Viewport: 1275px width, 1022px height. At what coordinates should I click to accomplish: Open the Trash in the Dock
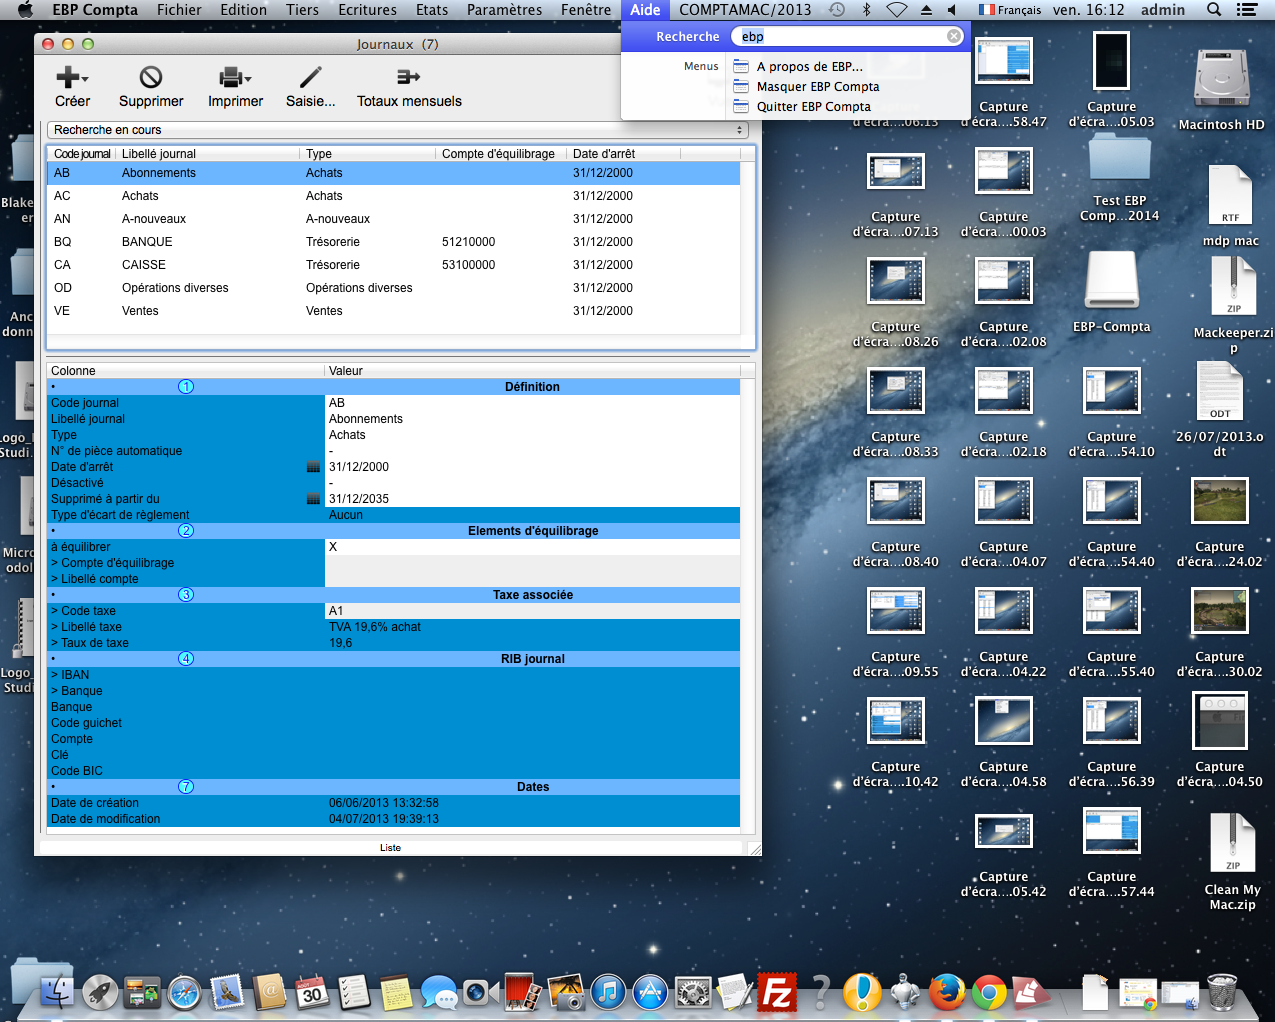(x=1222, y=992)
